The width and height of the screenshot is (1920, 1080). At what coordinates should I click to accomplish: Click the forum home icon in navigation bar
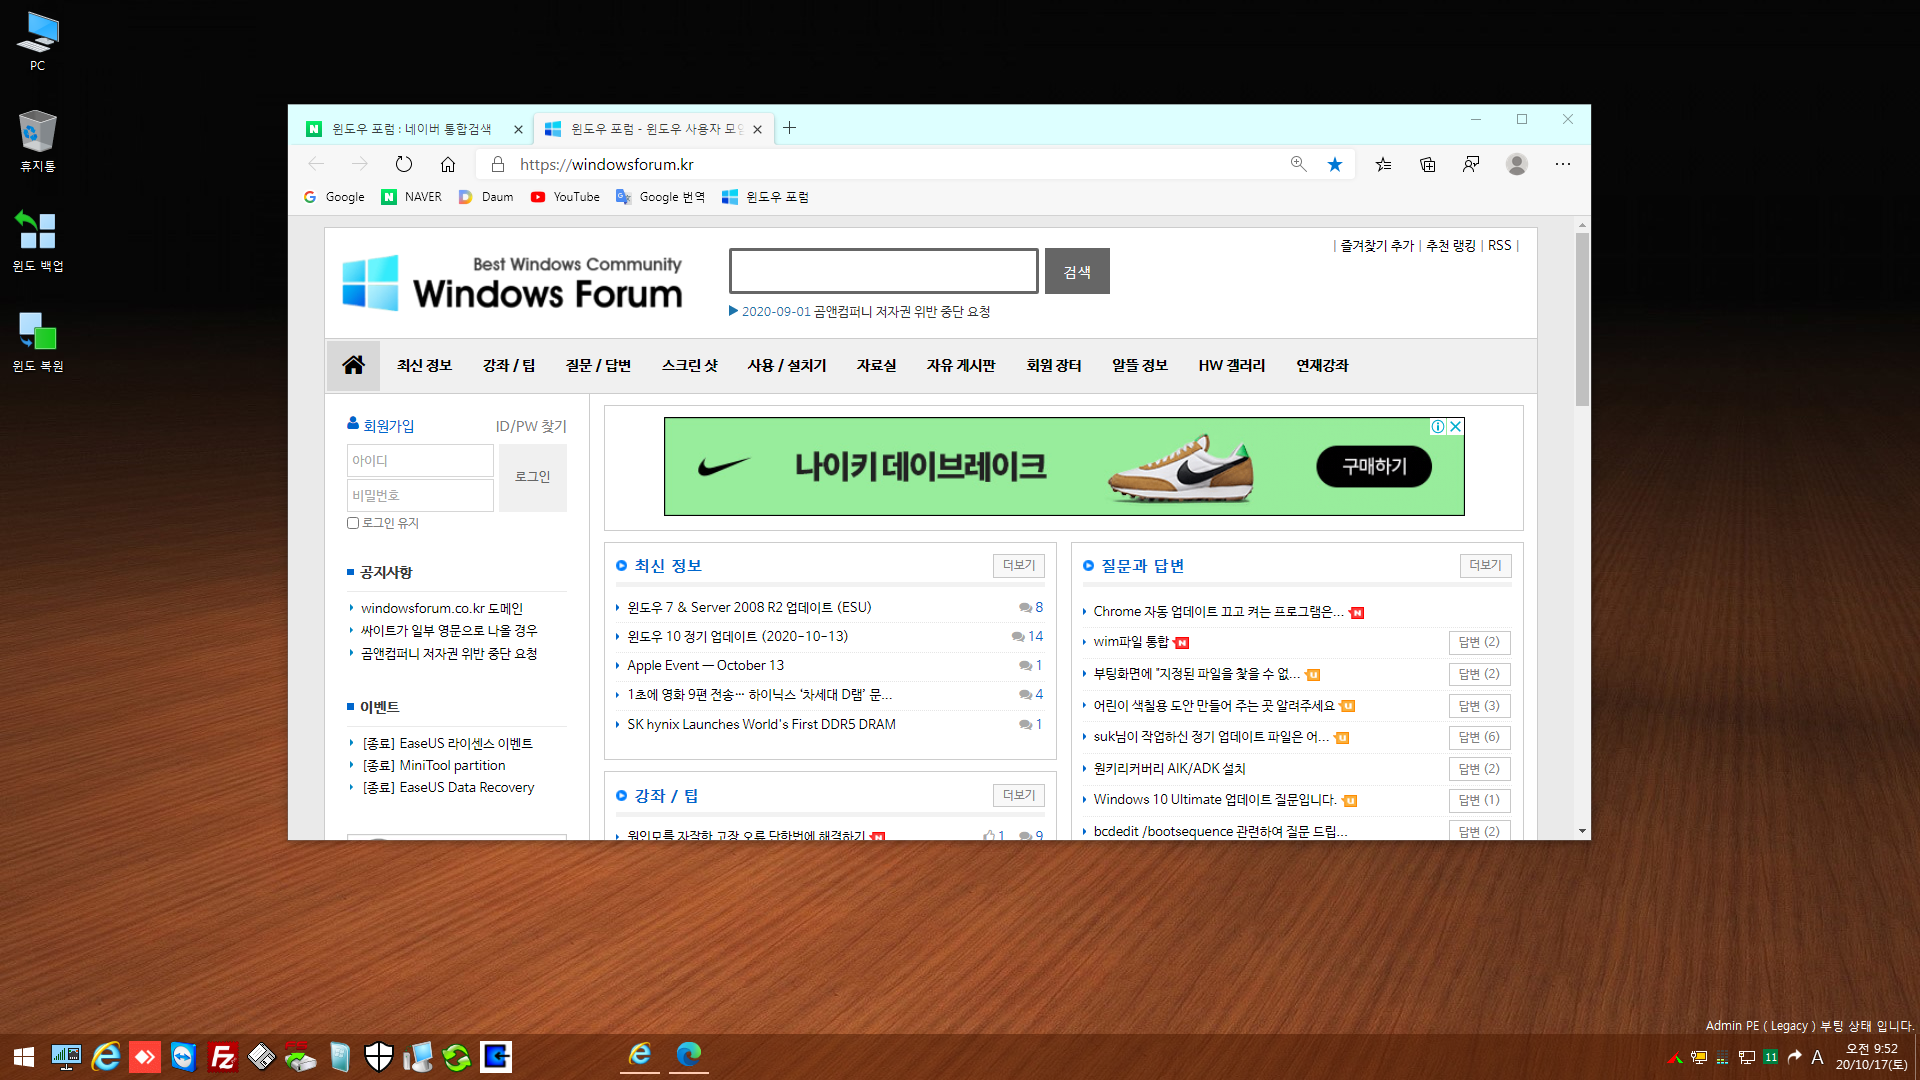tap(353, 365)
